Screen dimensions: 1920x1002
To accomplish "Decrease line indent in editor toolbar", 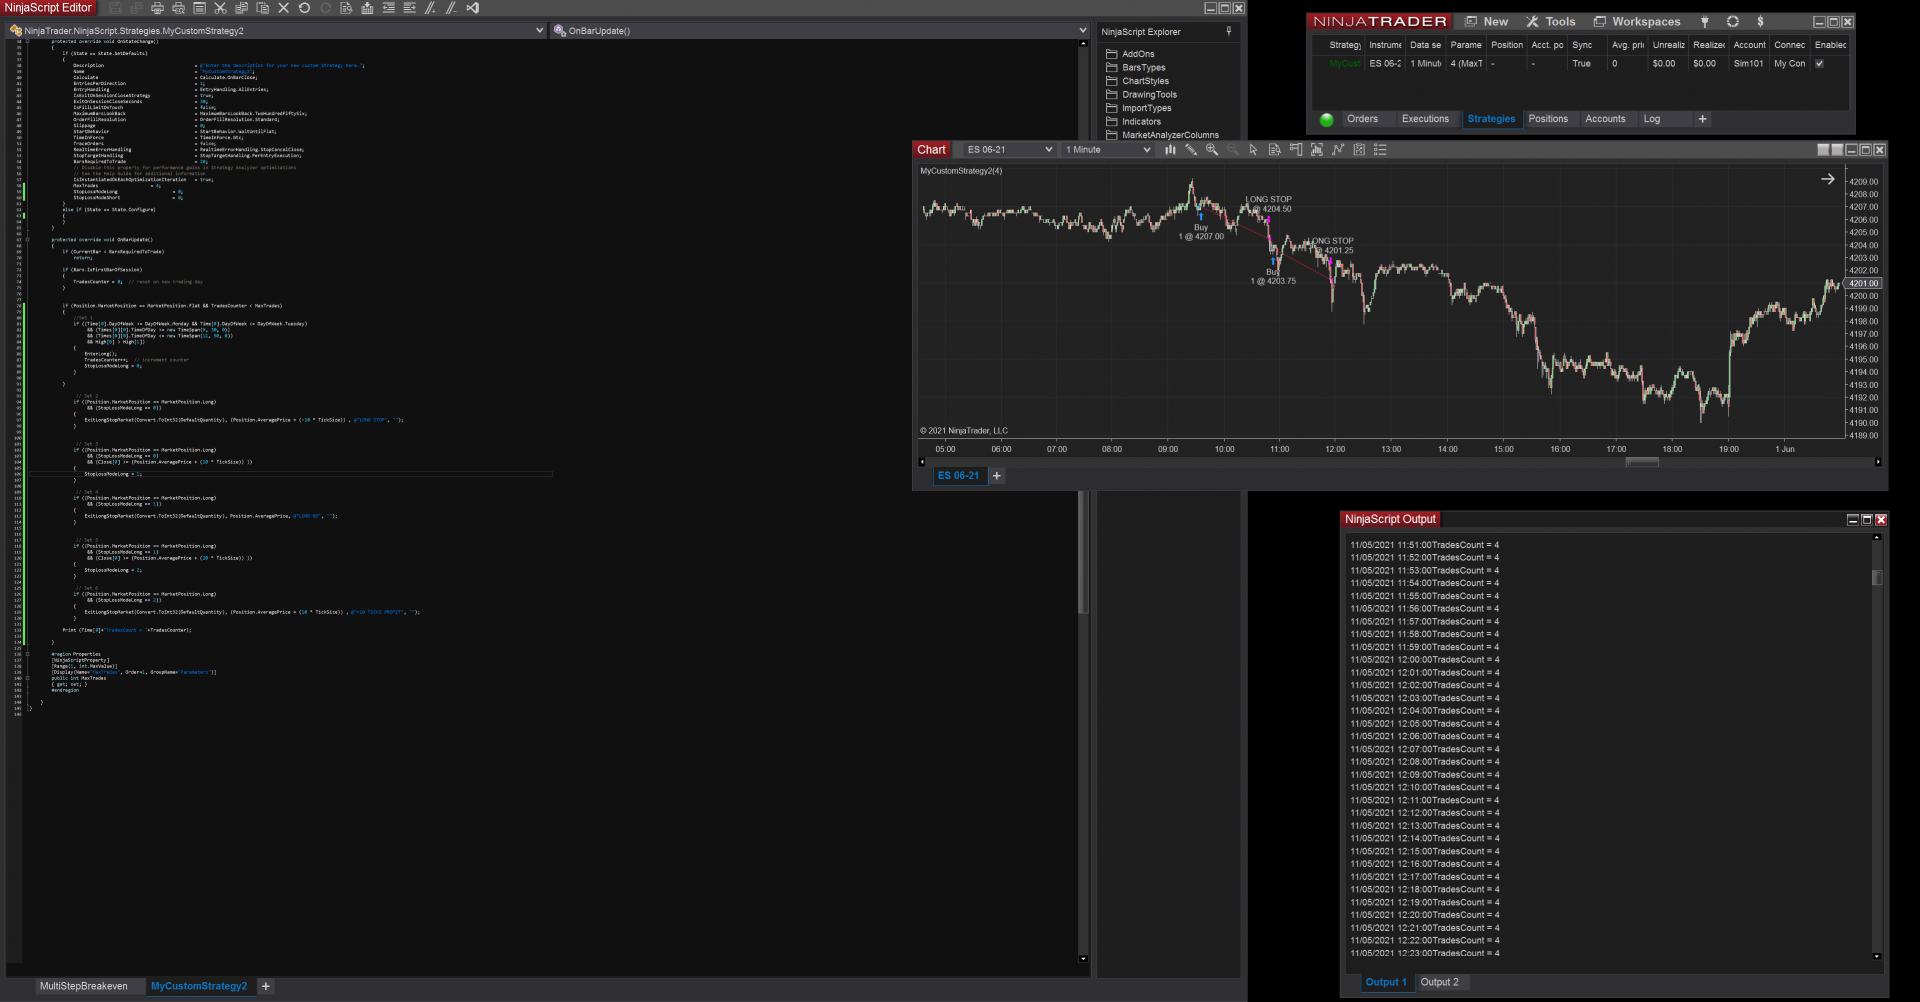I will tap(388, 8).
